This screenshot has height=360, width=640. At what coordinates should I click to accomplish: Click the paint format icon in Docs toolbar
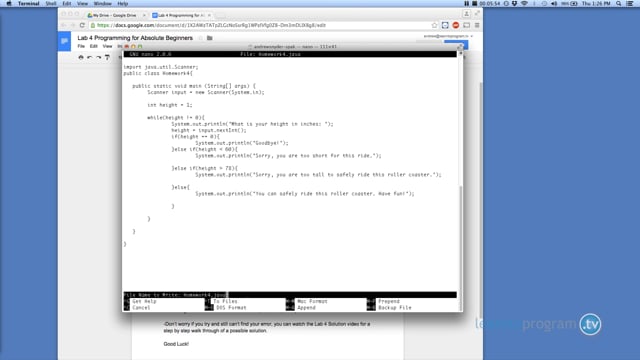pos(107,58)
